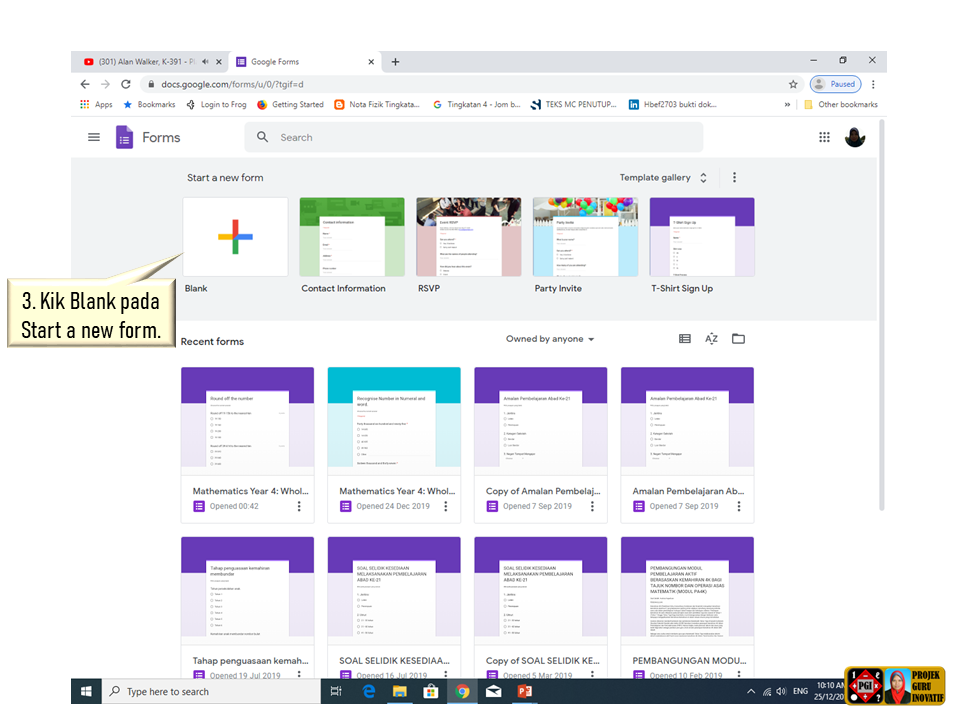Show hidden system tray icons
Viewport: 960px width, 720px height.
[x=751, y=691]
